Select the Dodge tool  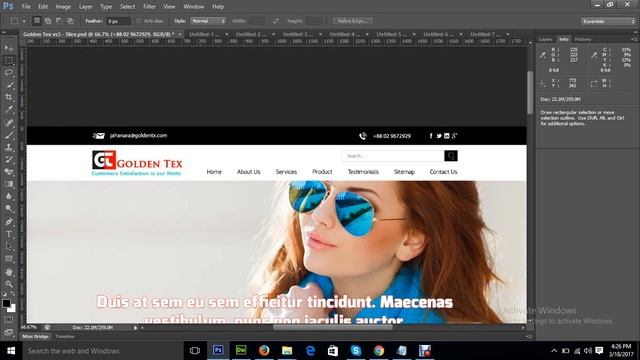point(9,209)
